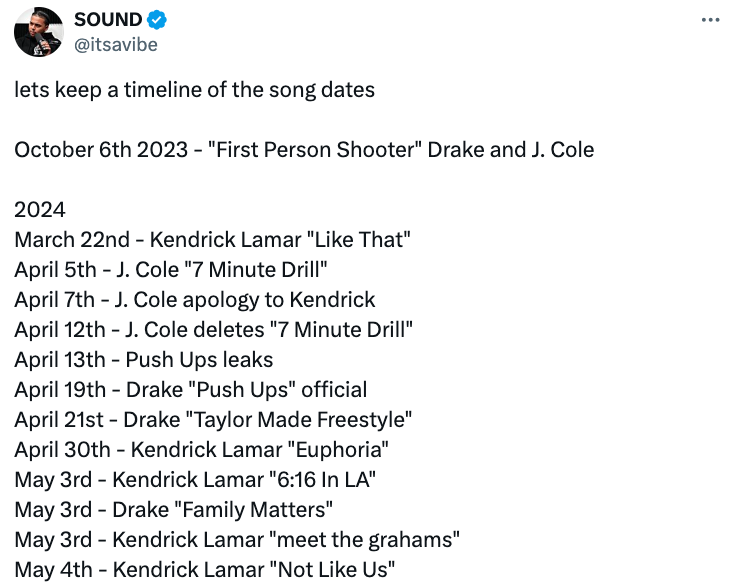
Task: Click the April 19th 'Push Ups' official line
Action: coord(191,390)
